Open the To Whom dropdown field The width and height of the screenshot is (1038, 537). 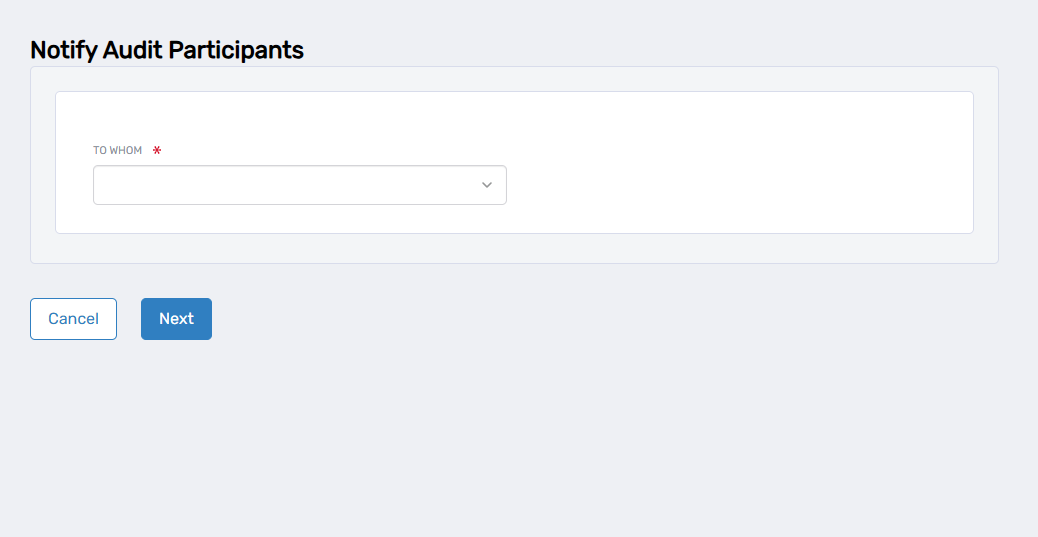[299, 185]
